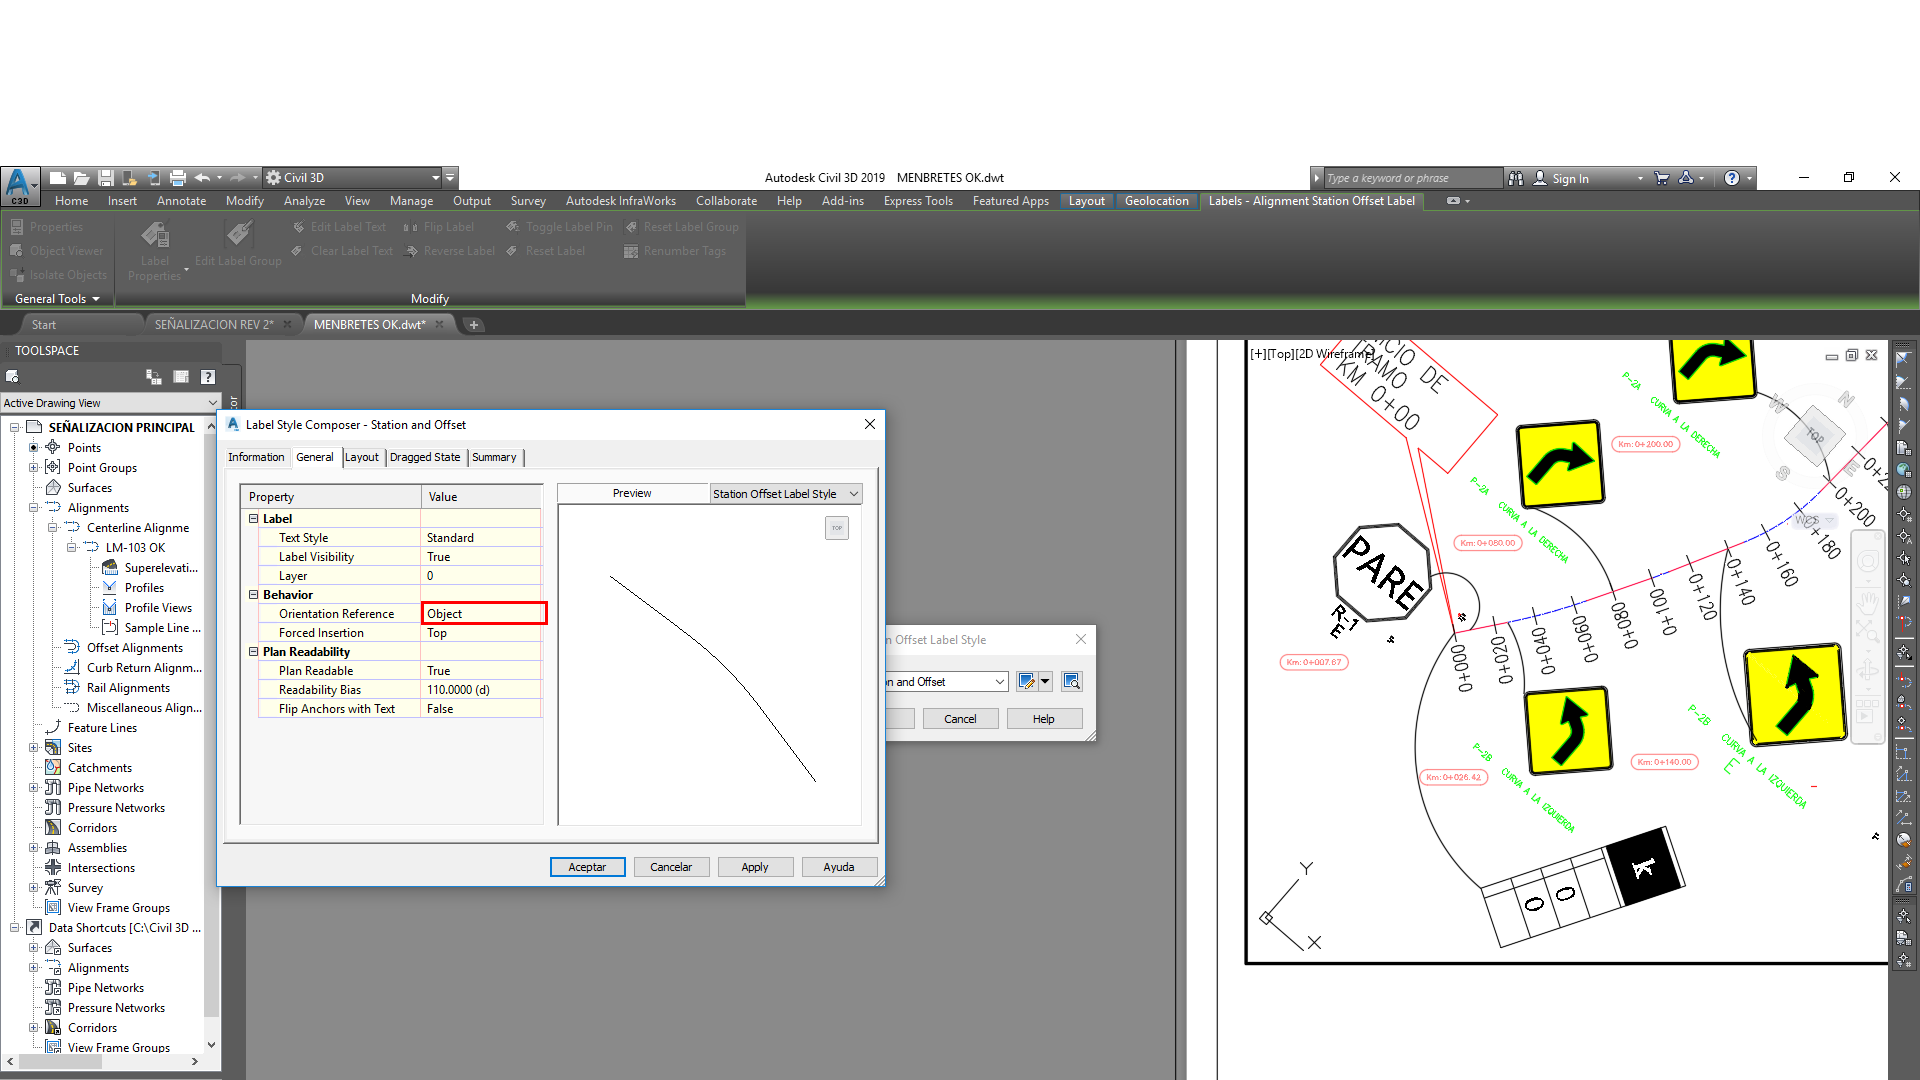Open the Station Offset Label Style preview dropdown
Screen dimensions: 1920x1080
point(854,493)
